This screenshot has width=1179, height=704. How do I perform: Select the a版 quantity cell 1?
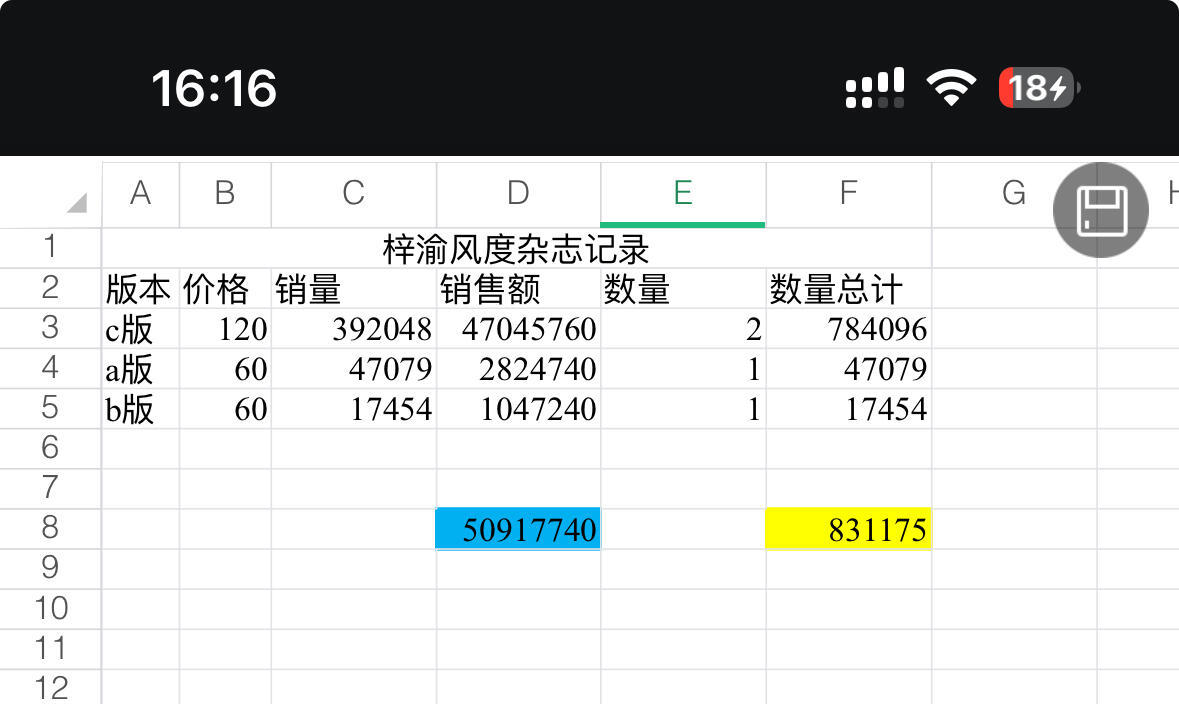click(x=683, y=368)
